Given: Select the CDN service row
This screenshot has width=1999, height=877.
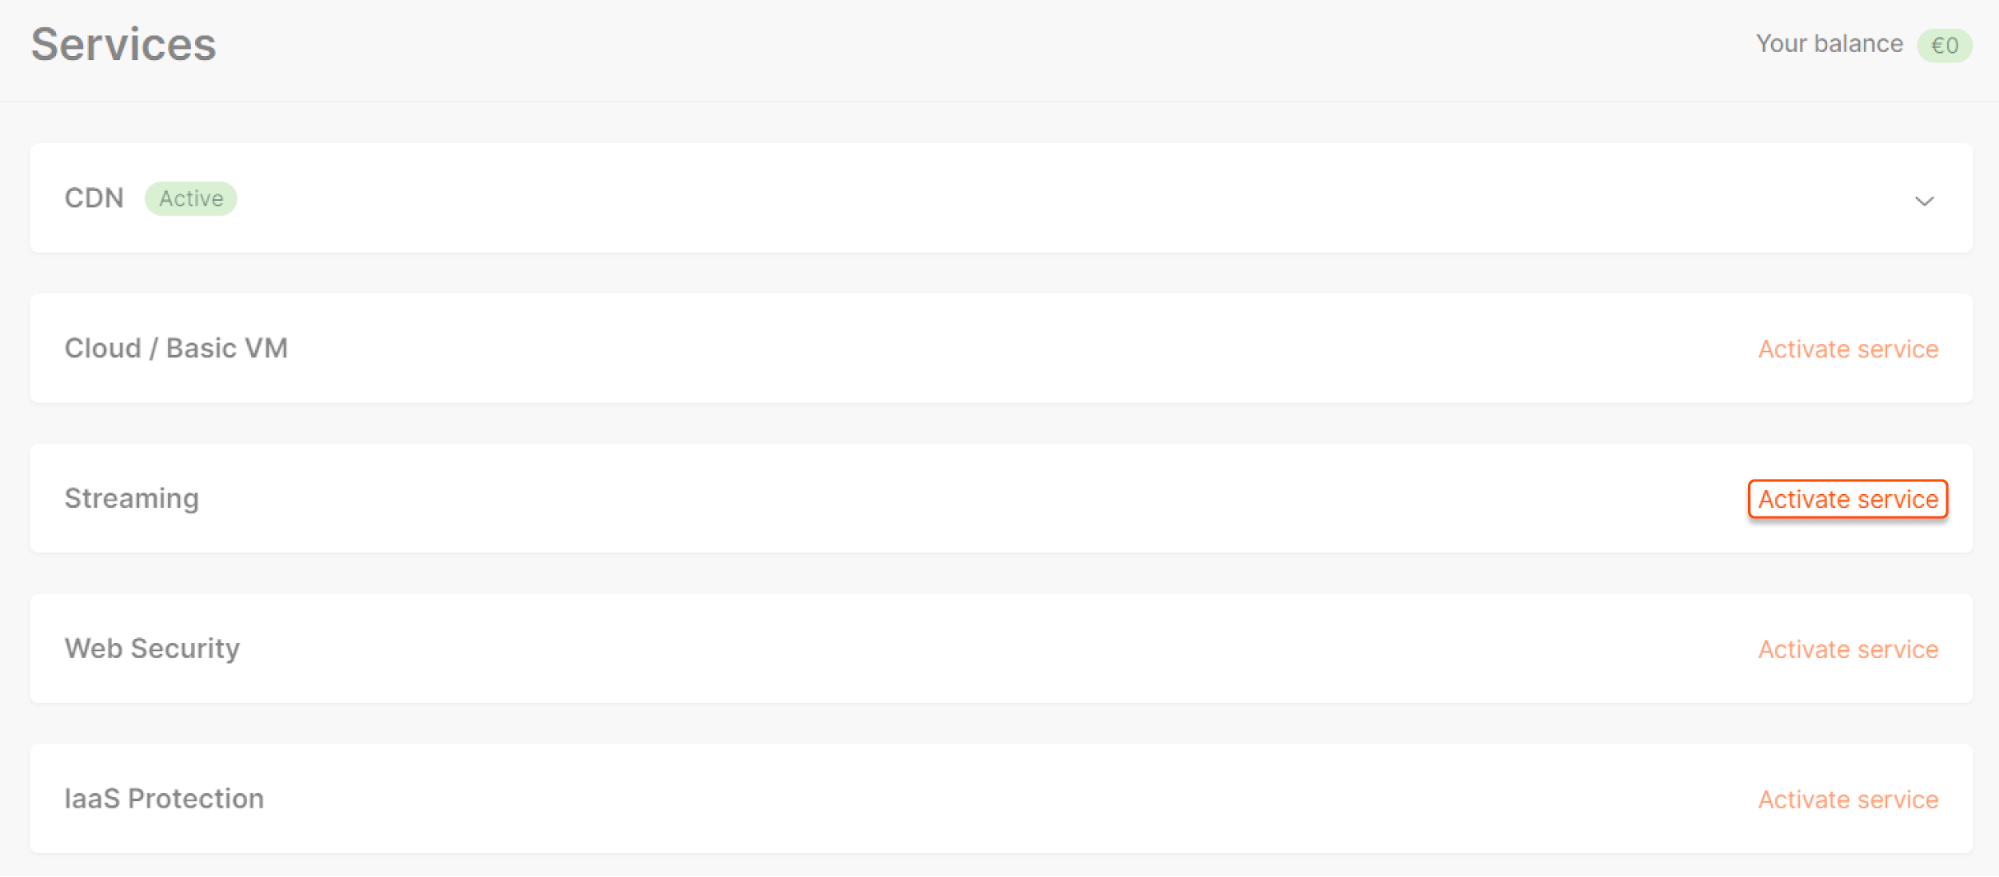Looking at the screenshot, I should (1000, 198).
